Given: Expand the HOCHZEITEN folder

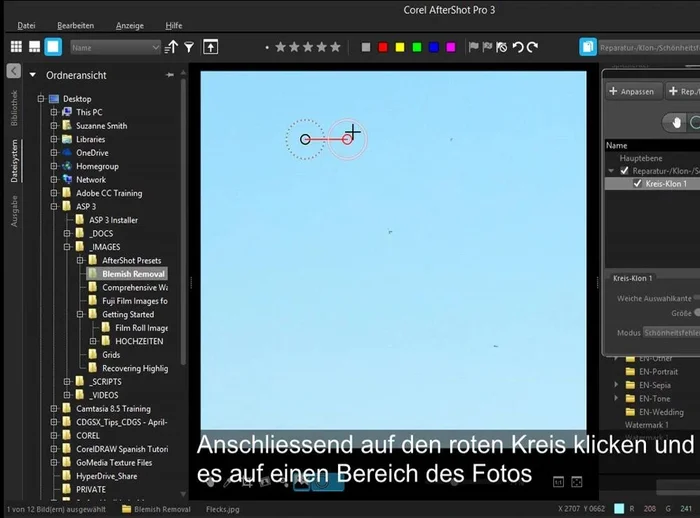Looking at the screenshot, I should click(x=93, y=341).
